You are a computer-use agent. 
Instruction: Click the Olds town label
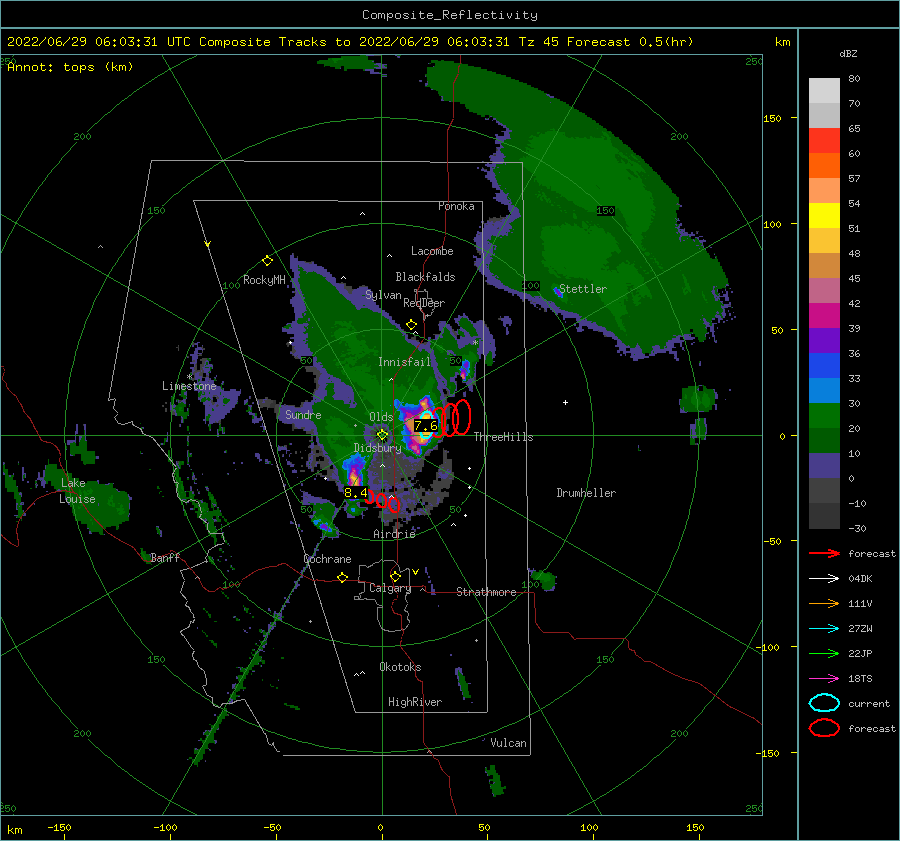pyautogui.click(x=381, y=417)
